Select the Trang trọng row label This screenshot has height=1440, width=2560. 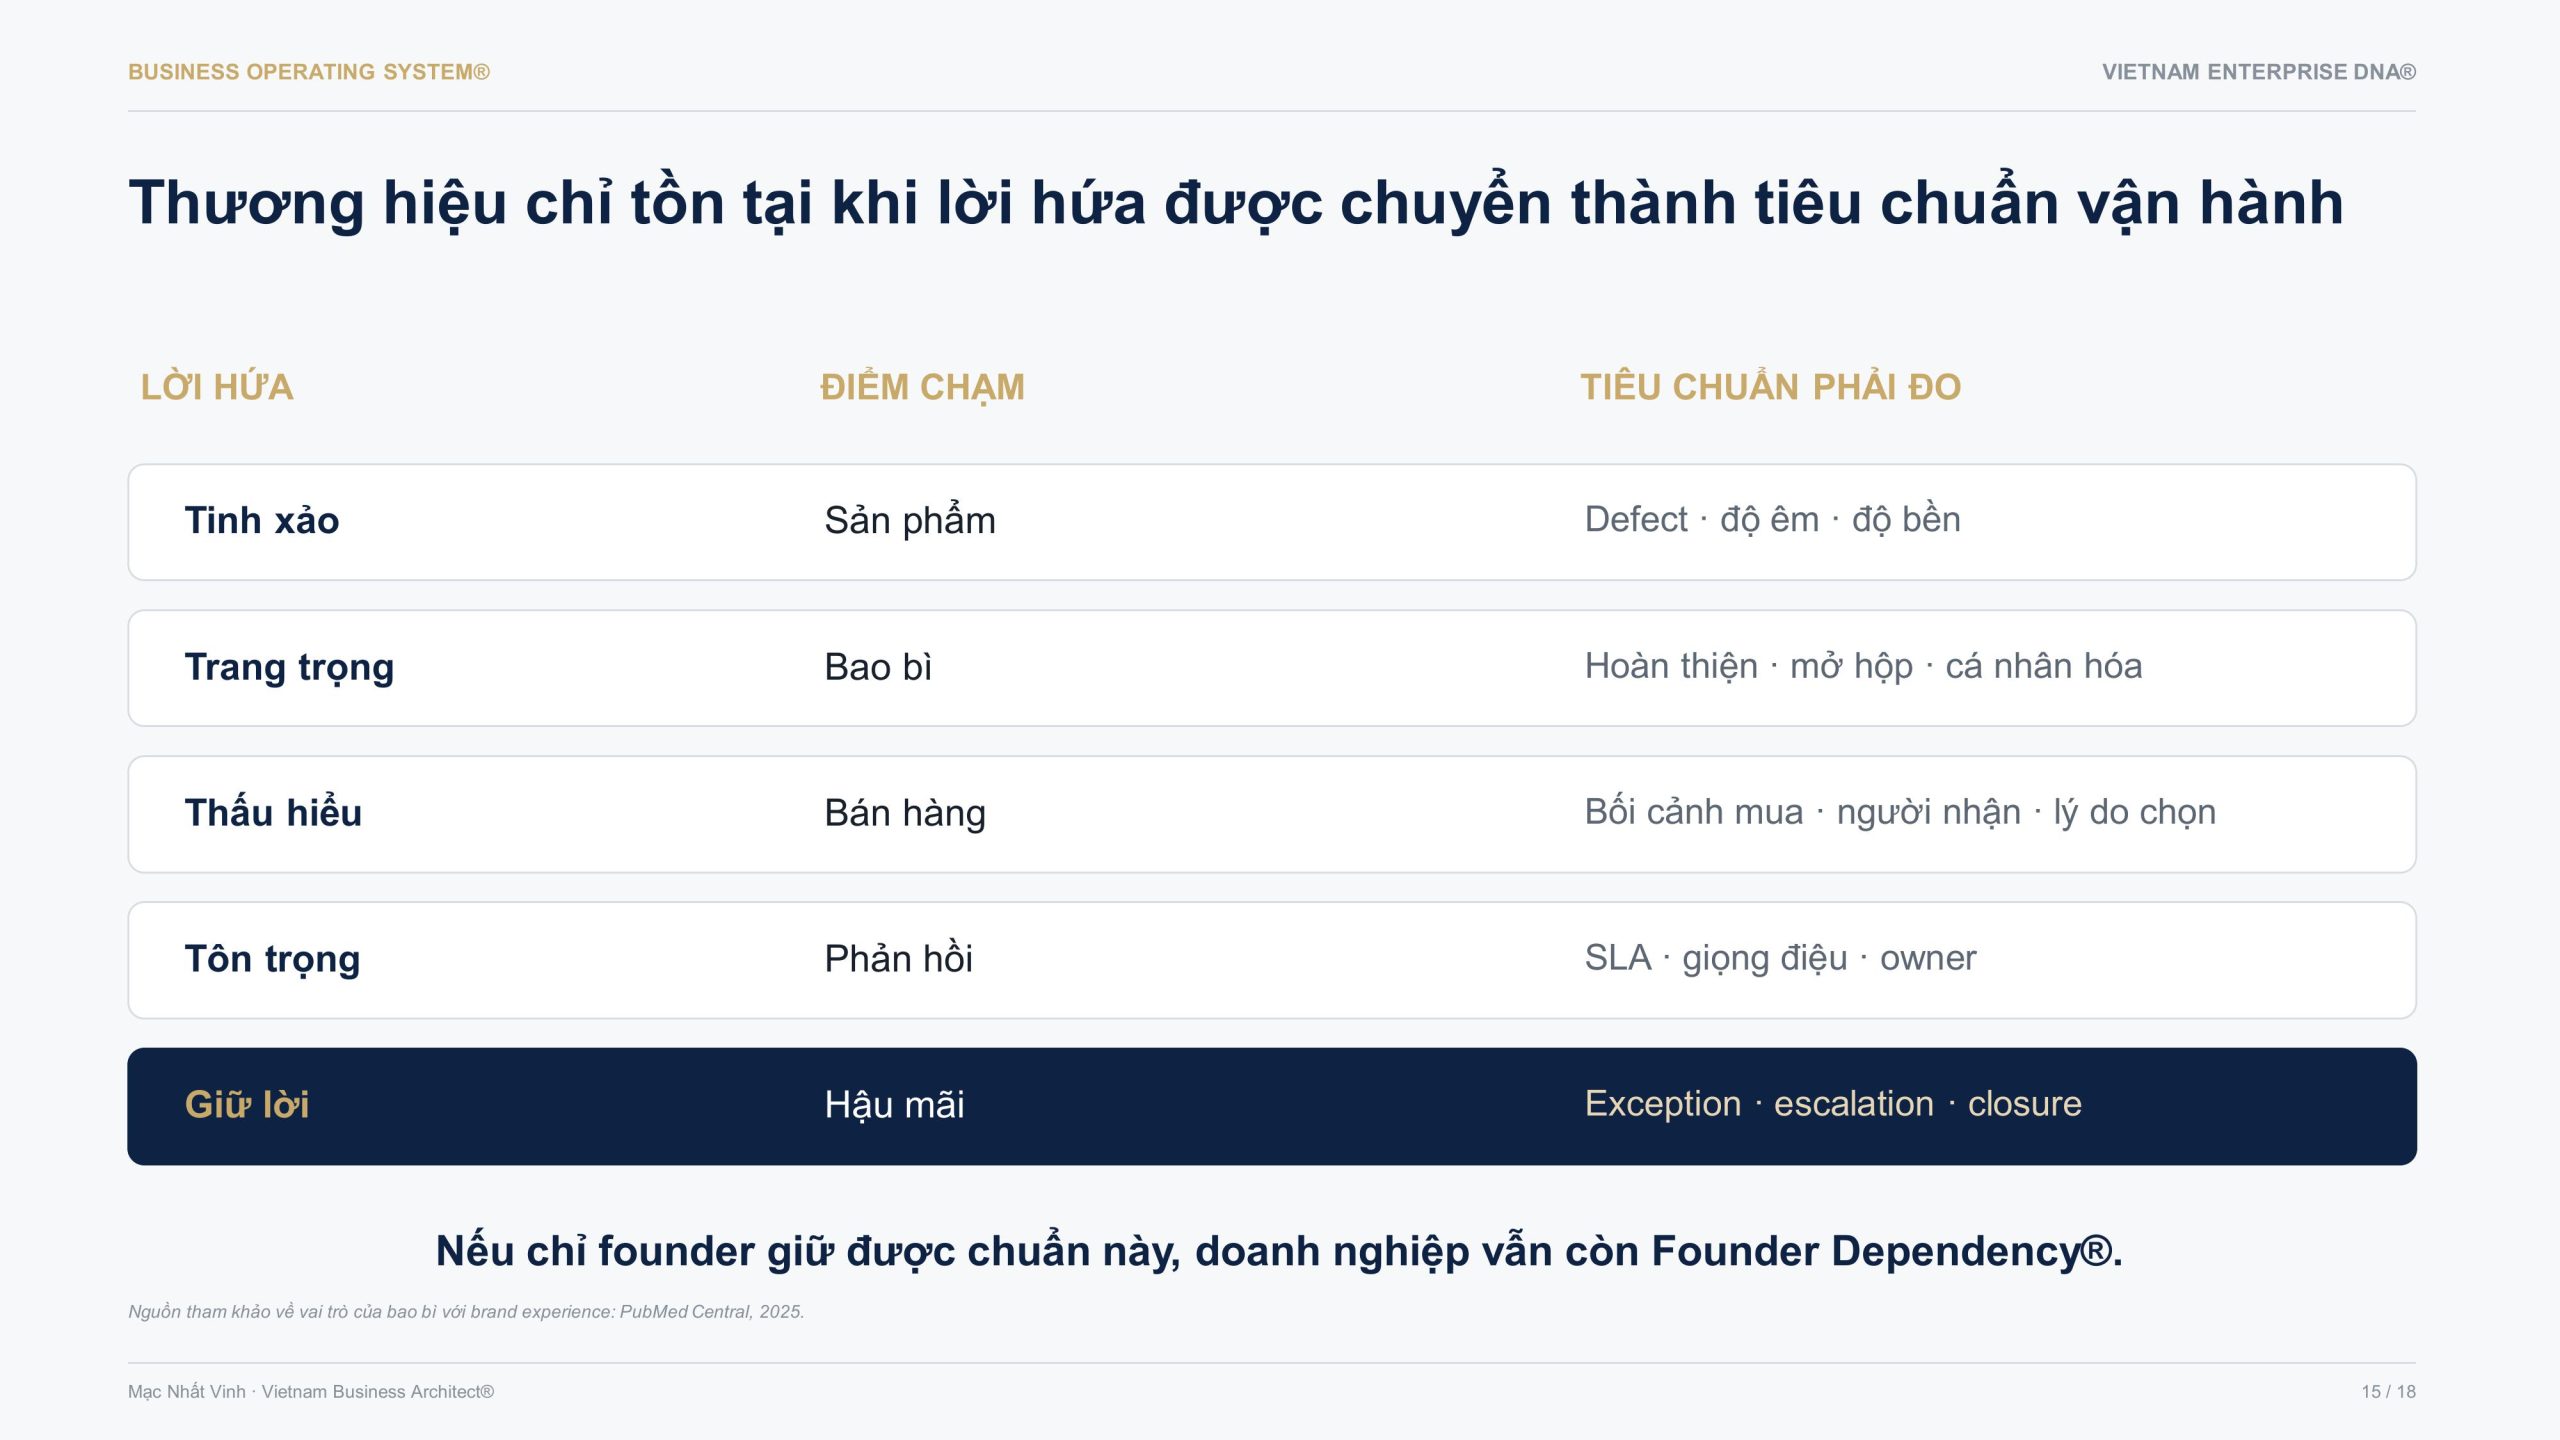289,668
